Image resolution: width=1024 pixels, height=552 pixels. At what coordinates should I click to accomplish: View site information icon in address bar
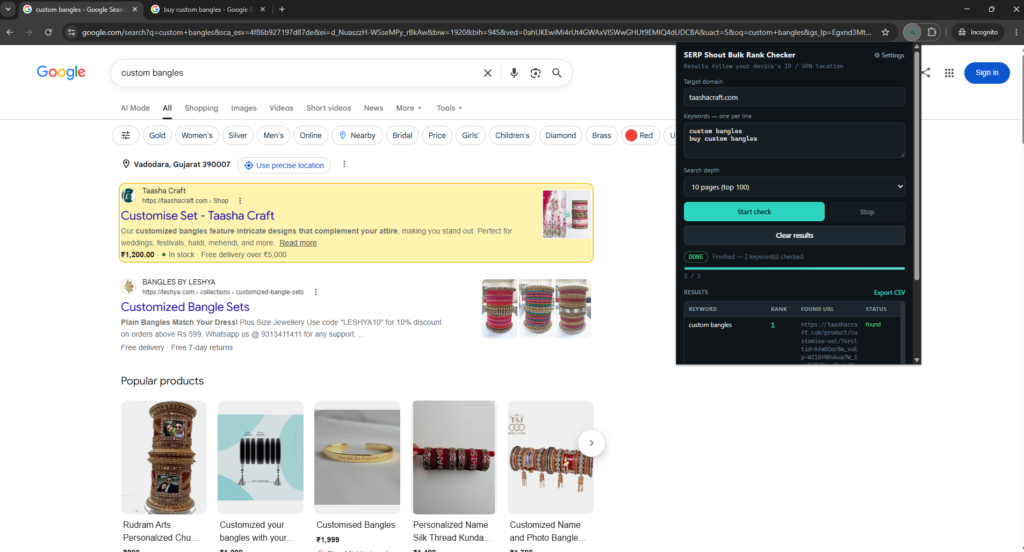coord(71,32)
